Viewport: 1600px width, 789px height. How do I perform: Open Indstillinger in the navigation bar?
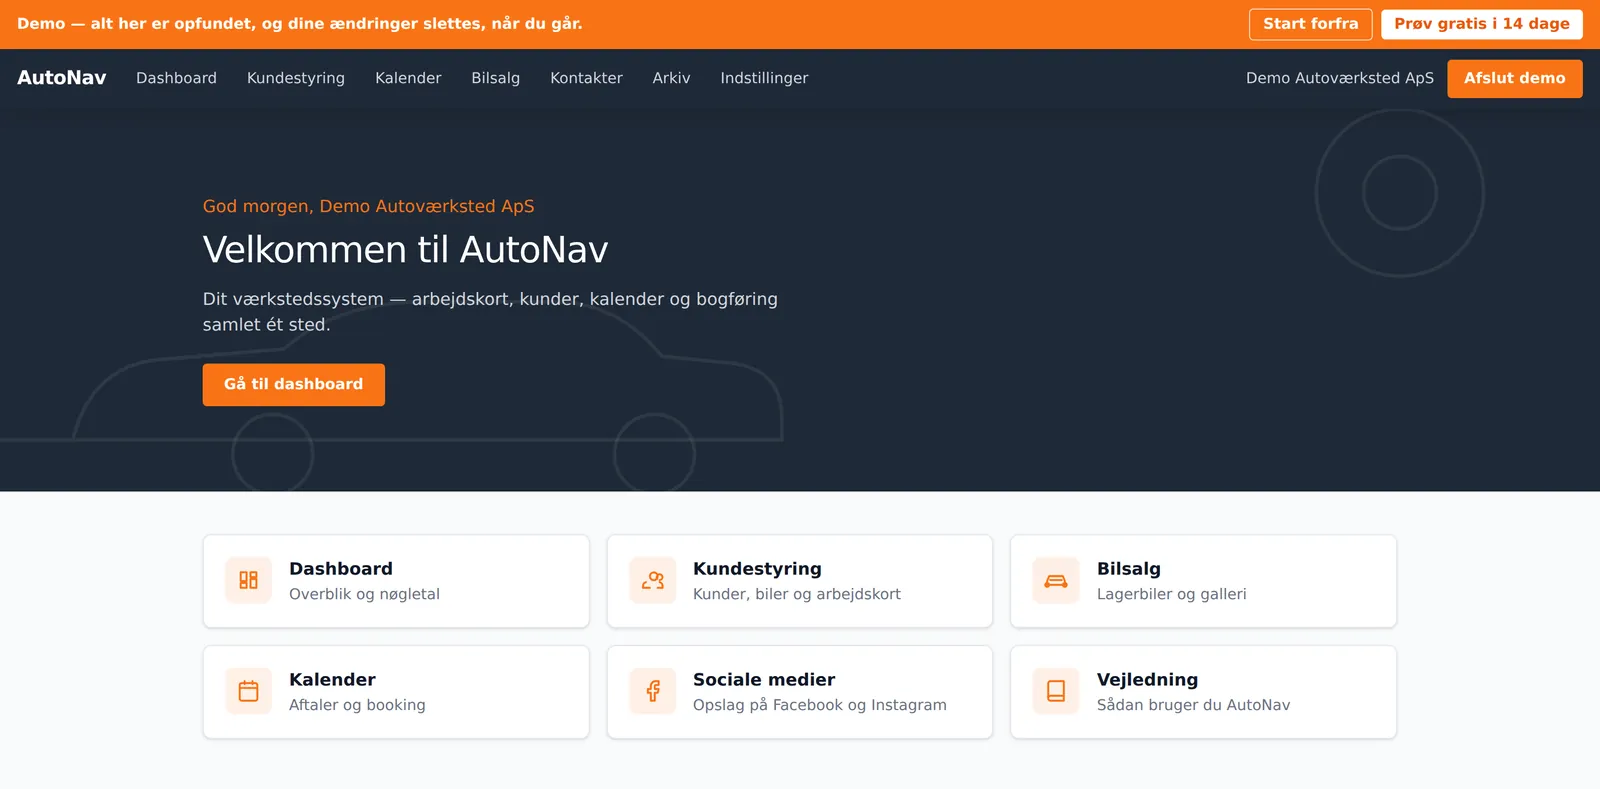[x=764, y=78]
